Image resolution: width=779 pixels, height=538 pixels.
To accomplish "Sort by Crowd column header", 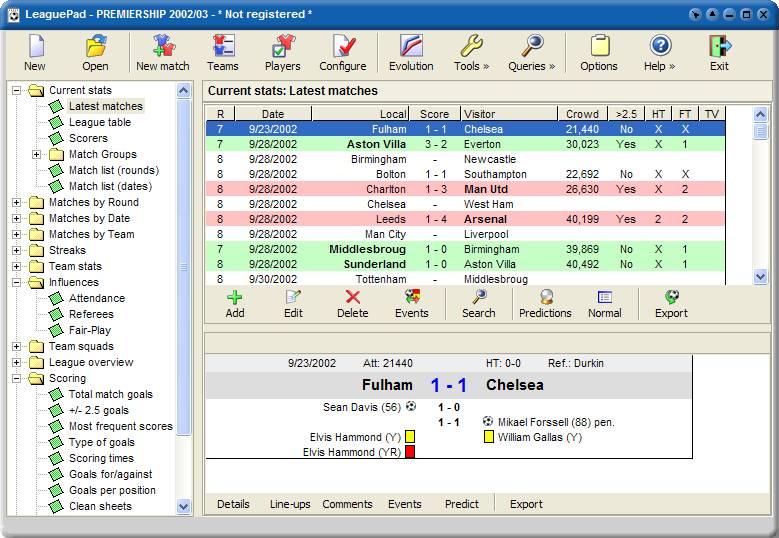I will pos(582,114).
